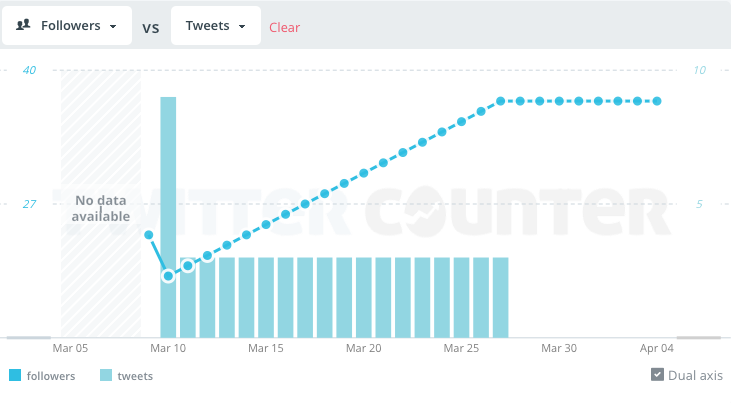
Task: Toggle tweets series via legend swatch
Action: pyautogui.click(x=106, y=376)
